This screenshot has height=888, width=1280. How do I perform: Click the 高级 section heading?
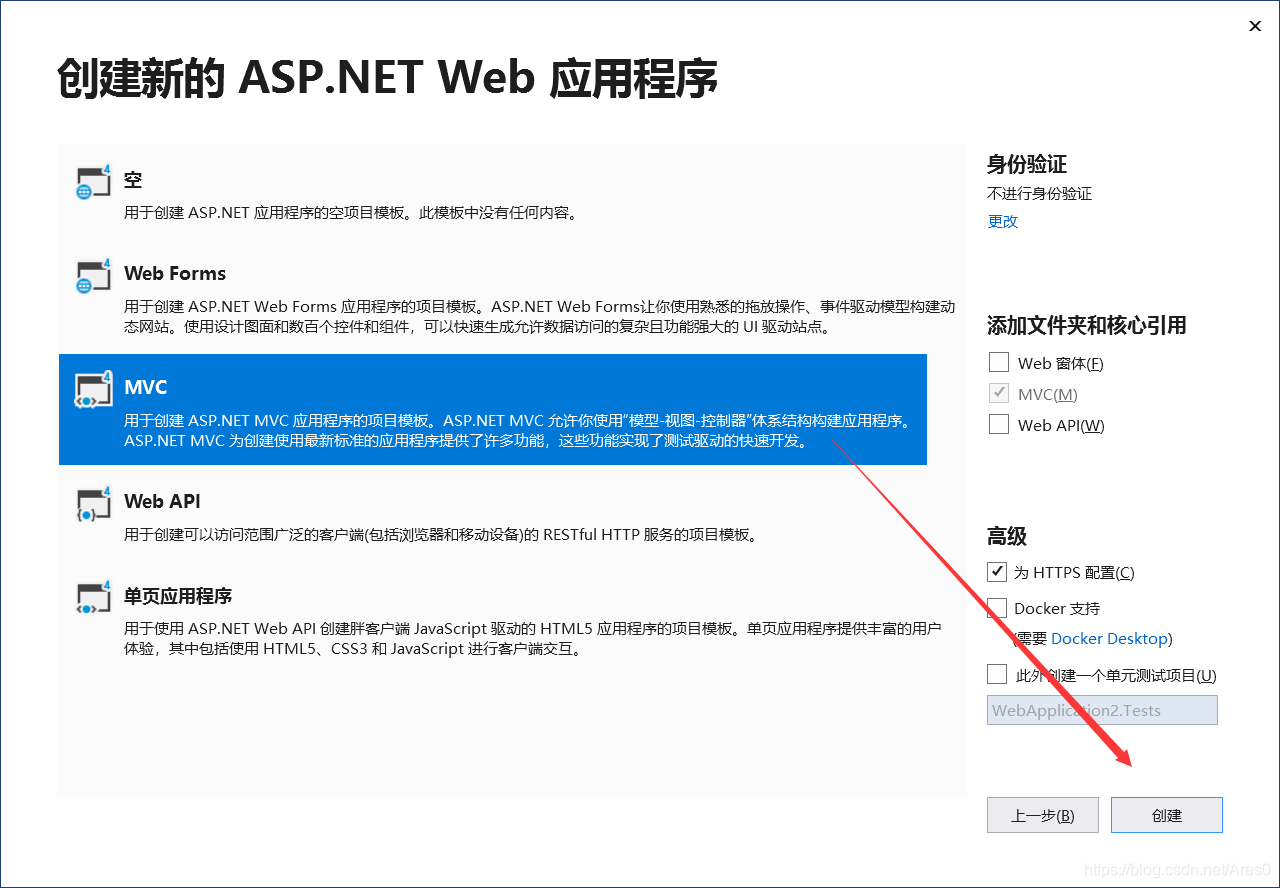[x=1007, y=536]
